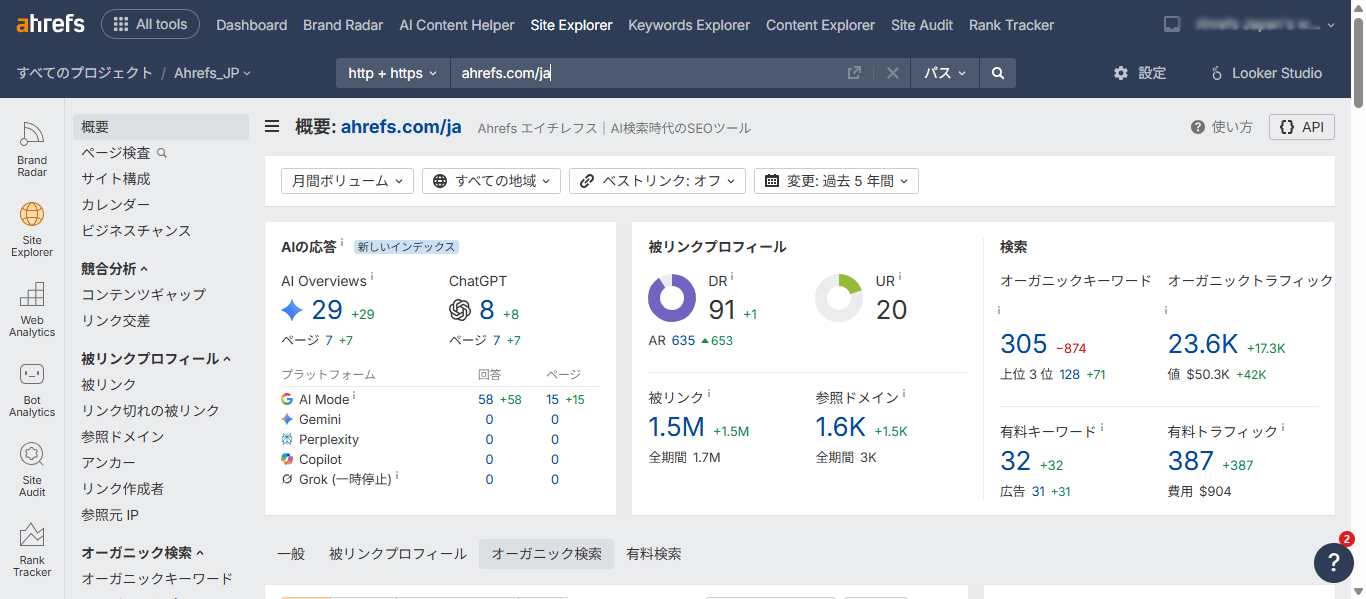Screen dimensions: 1366x599
Task: Open Web Analytics sidebar icon
Action: point(32,309)
